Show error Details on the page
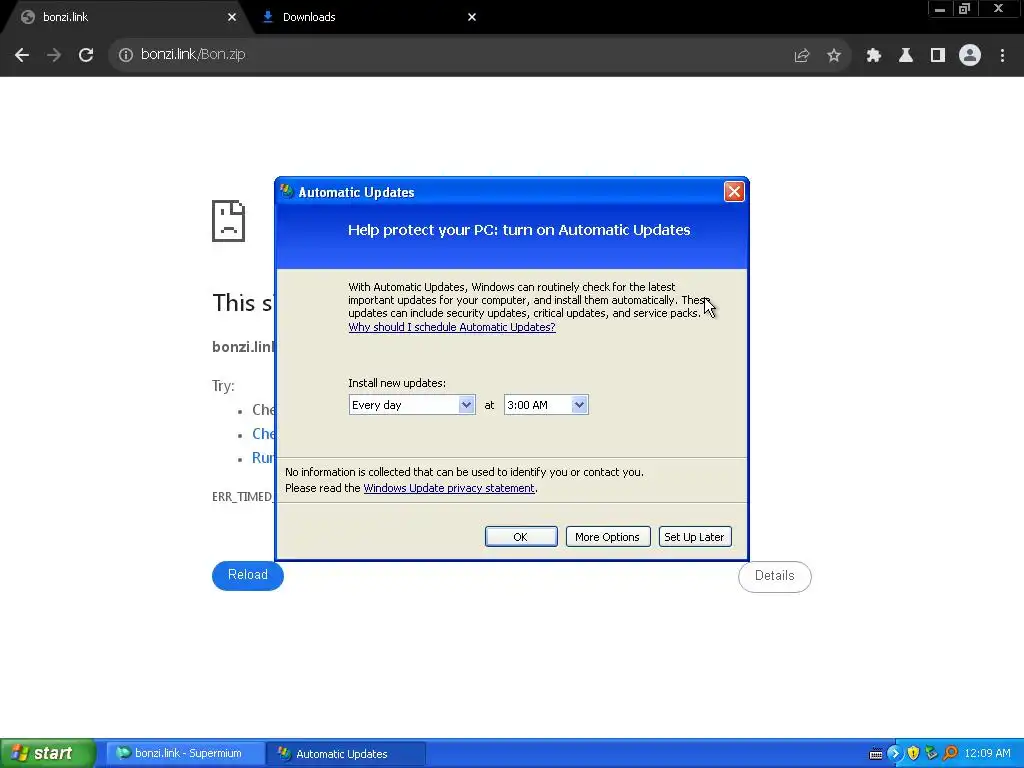The image size is (1024, 768). tap(775, 576)
